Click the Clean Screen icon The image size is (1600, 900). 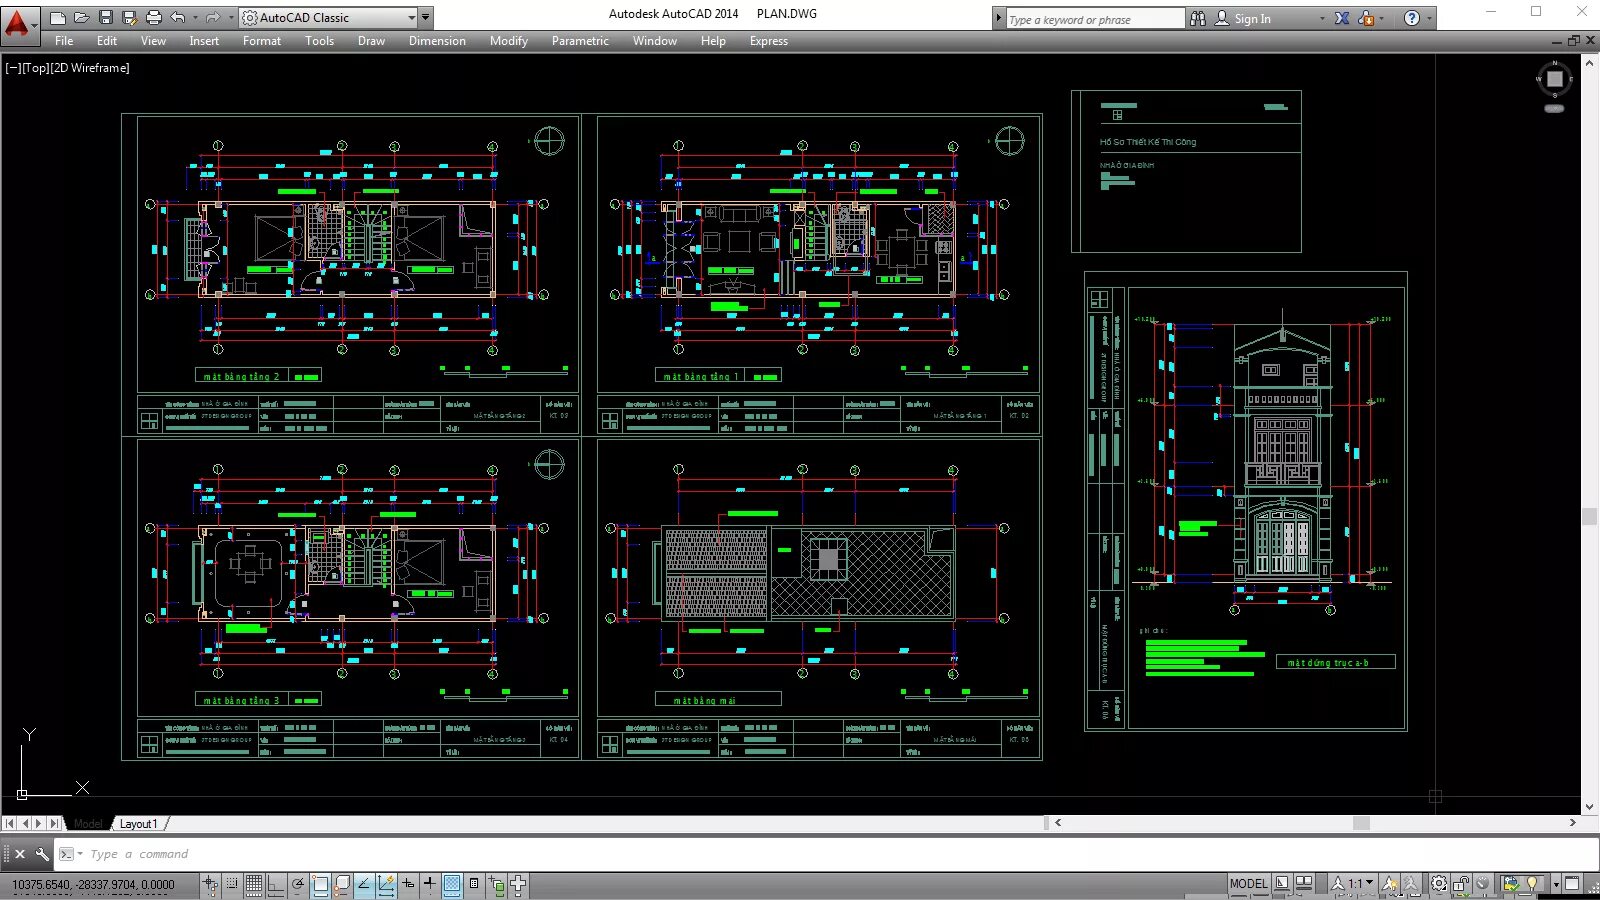1572,884
